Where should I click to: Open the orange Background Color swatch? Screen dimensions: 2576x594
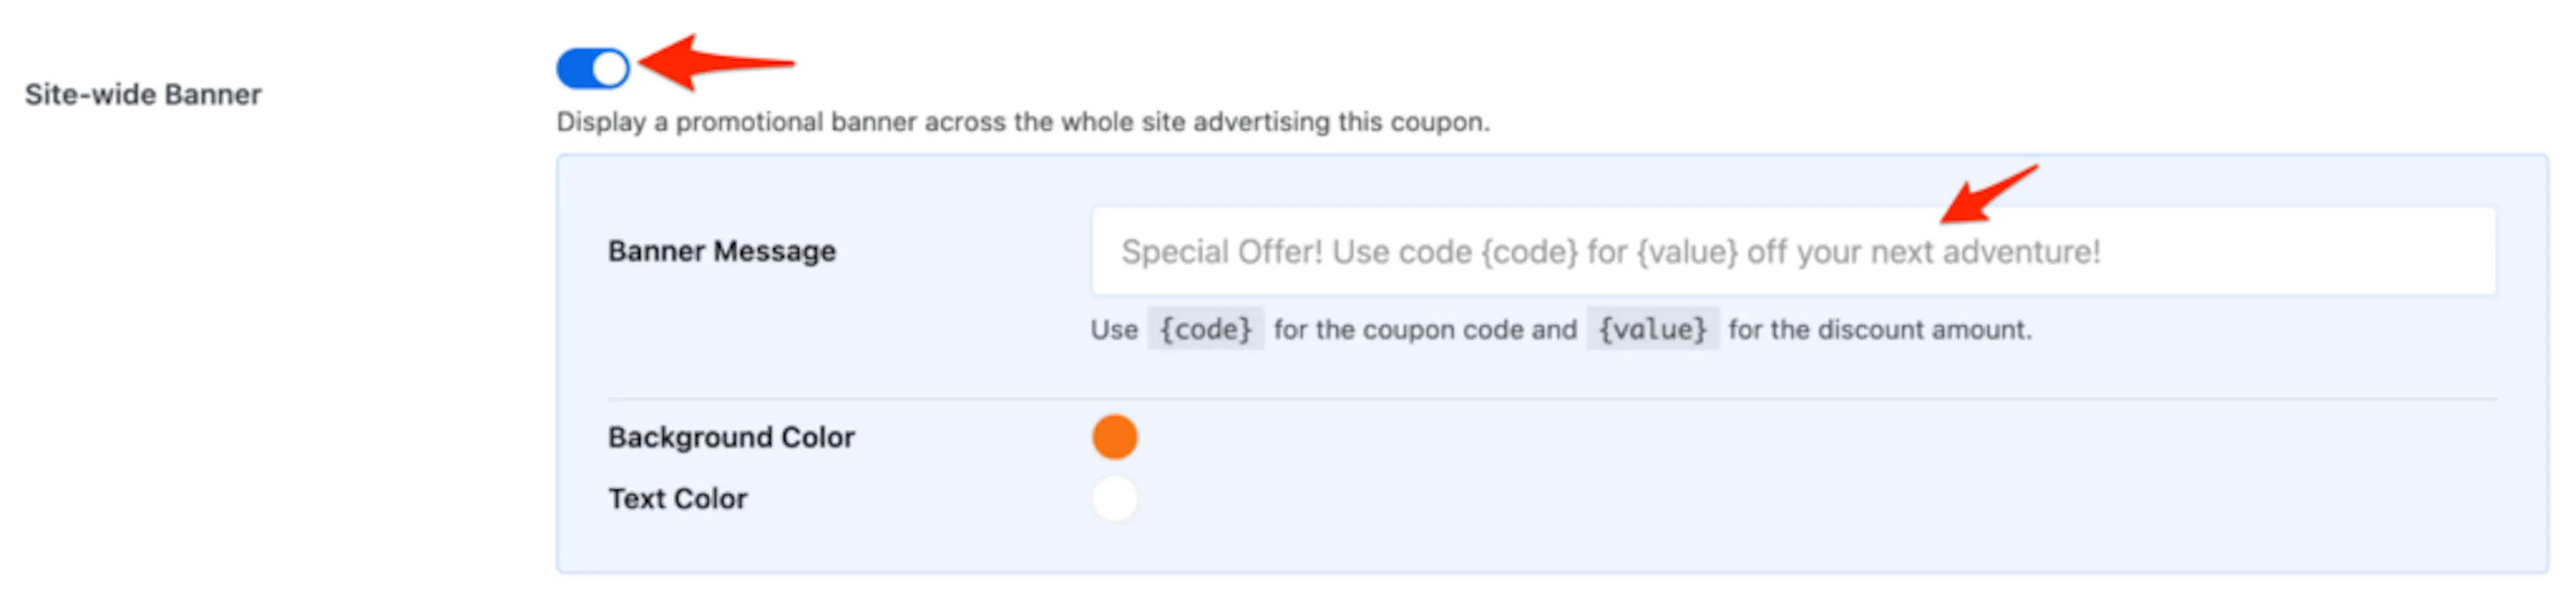1114,437
